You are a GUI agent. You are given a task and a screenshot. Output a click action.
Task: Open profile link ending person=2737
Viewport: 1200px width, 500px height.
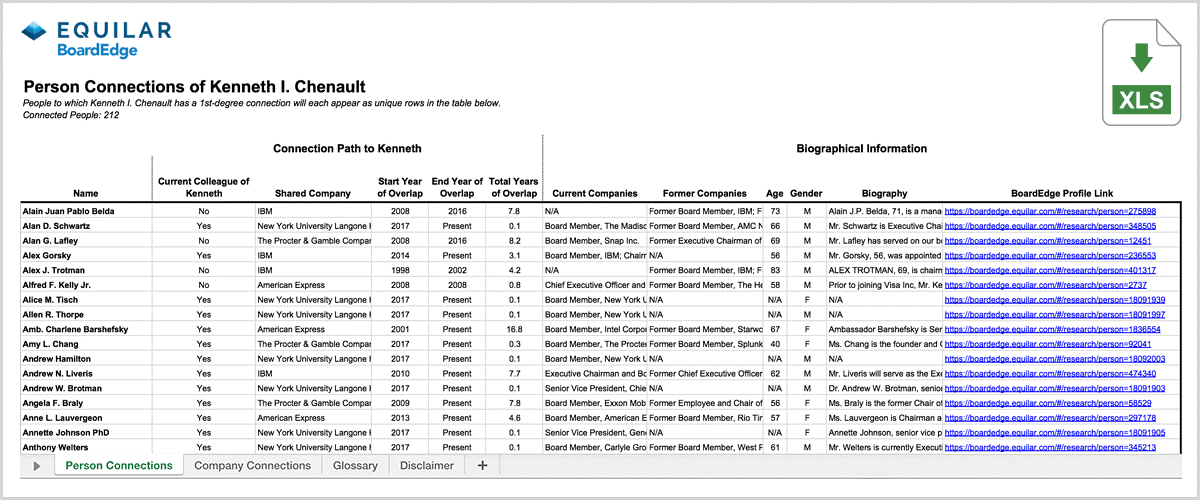tap(1044, 285)
